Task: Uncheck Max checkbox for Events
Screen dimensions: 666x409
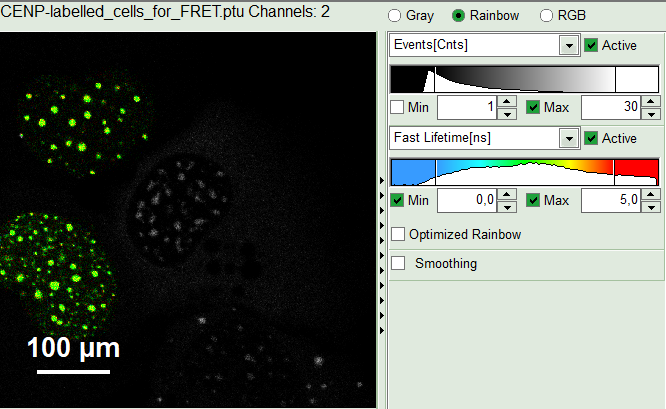Action: tap(533, 108)
